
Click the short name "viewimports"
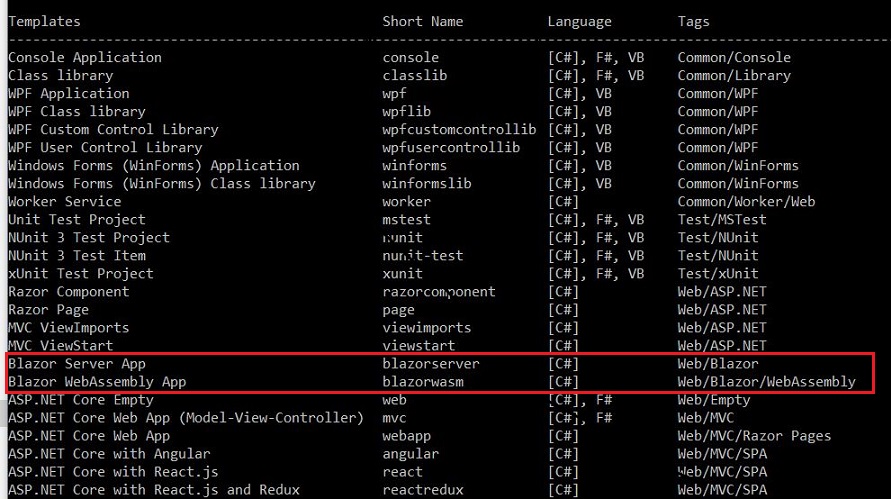pos(427,328)
